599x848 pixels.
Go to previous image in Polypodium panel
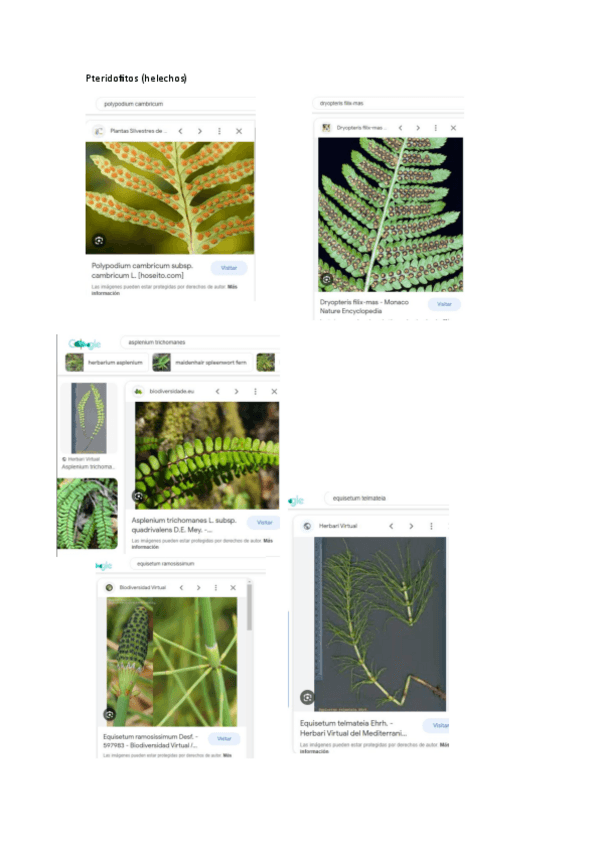click(x=181, y=131)
